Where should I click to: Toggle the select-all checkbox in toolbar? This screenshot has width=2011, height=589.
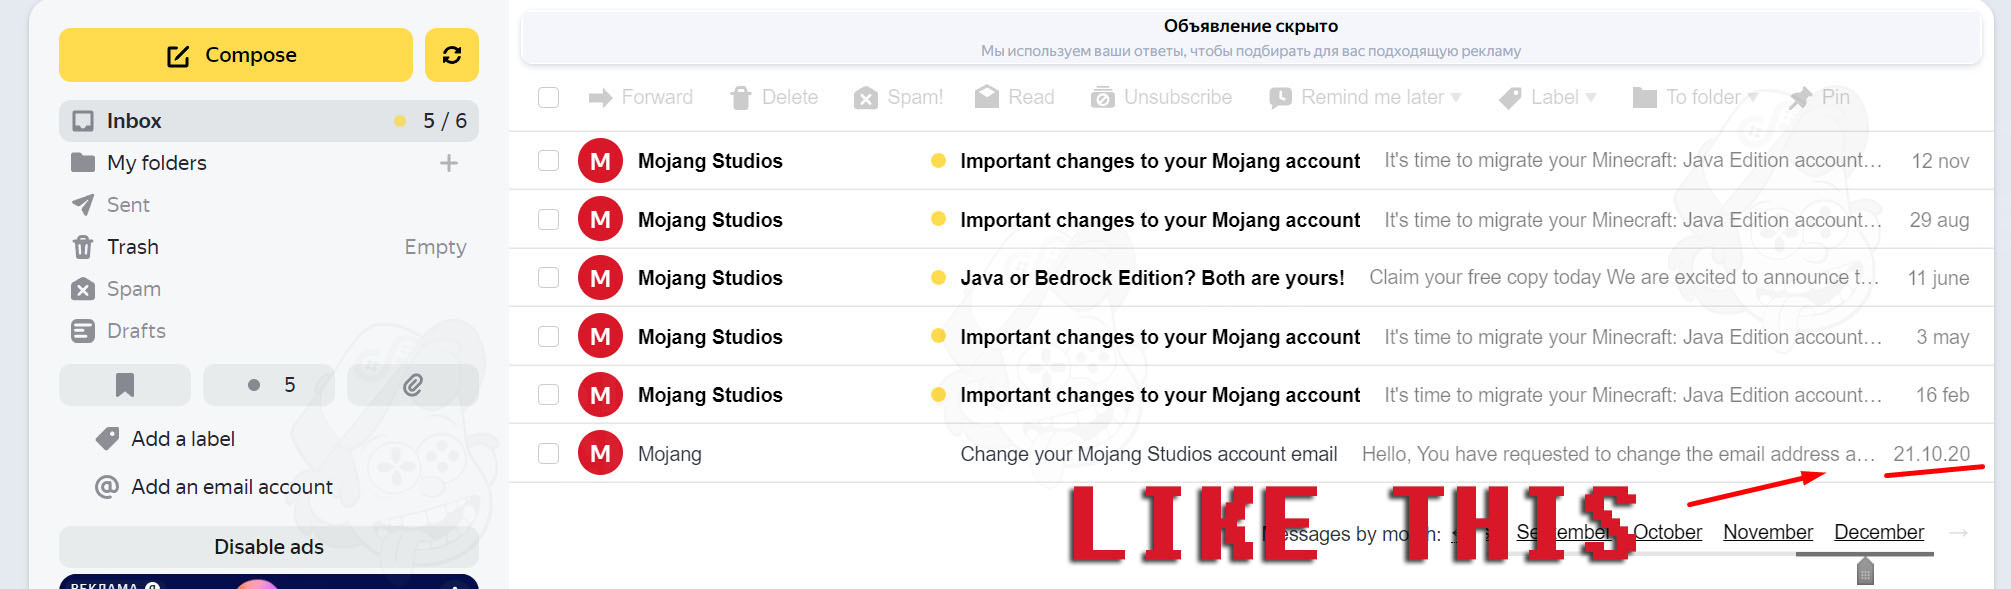point(548,97)
